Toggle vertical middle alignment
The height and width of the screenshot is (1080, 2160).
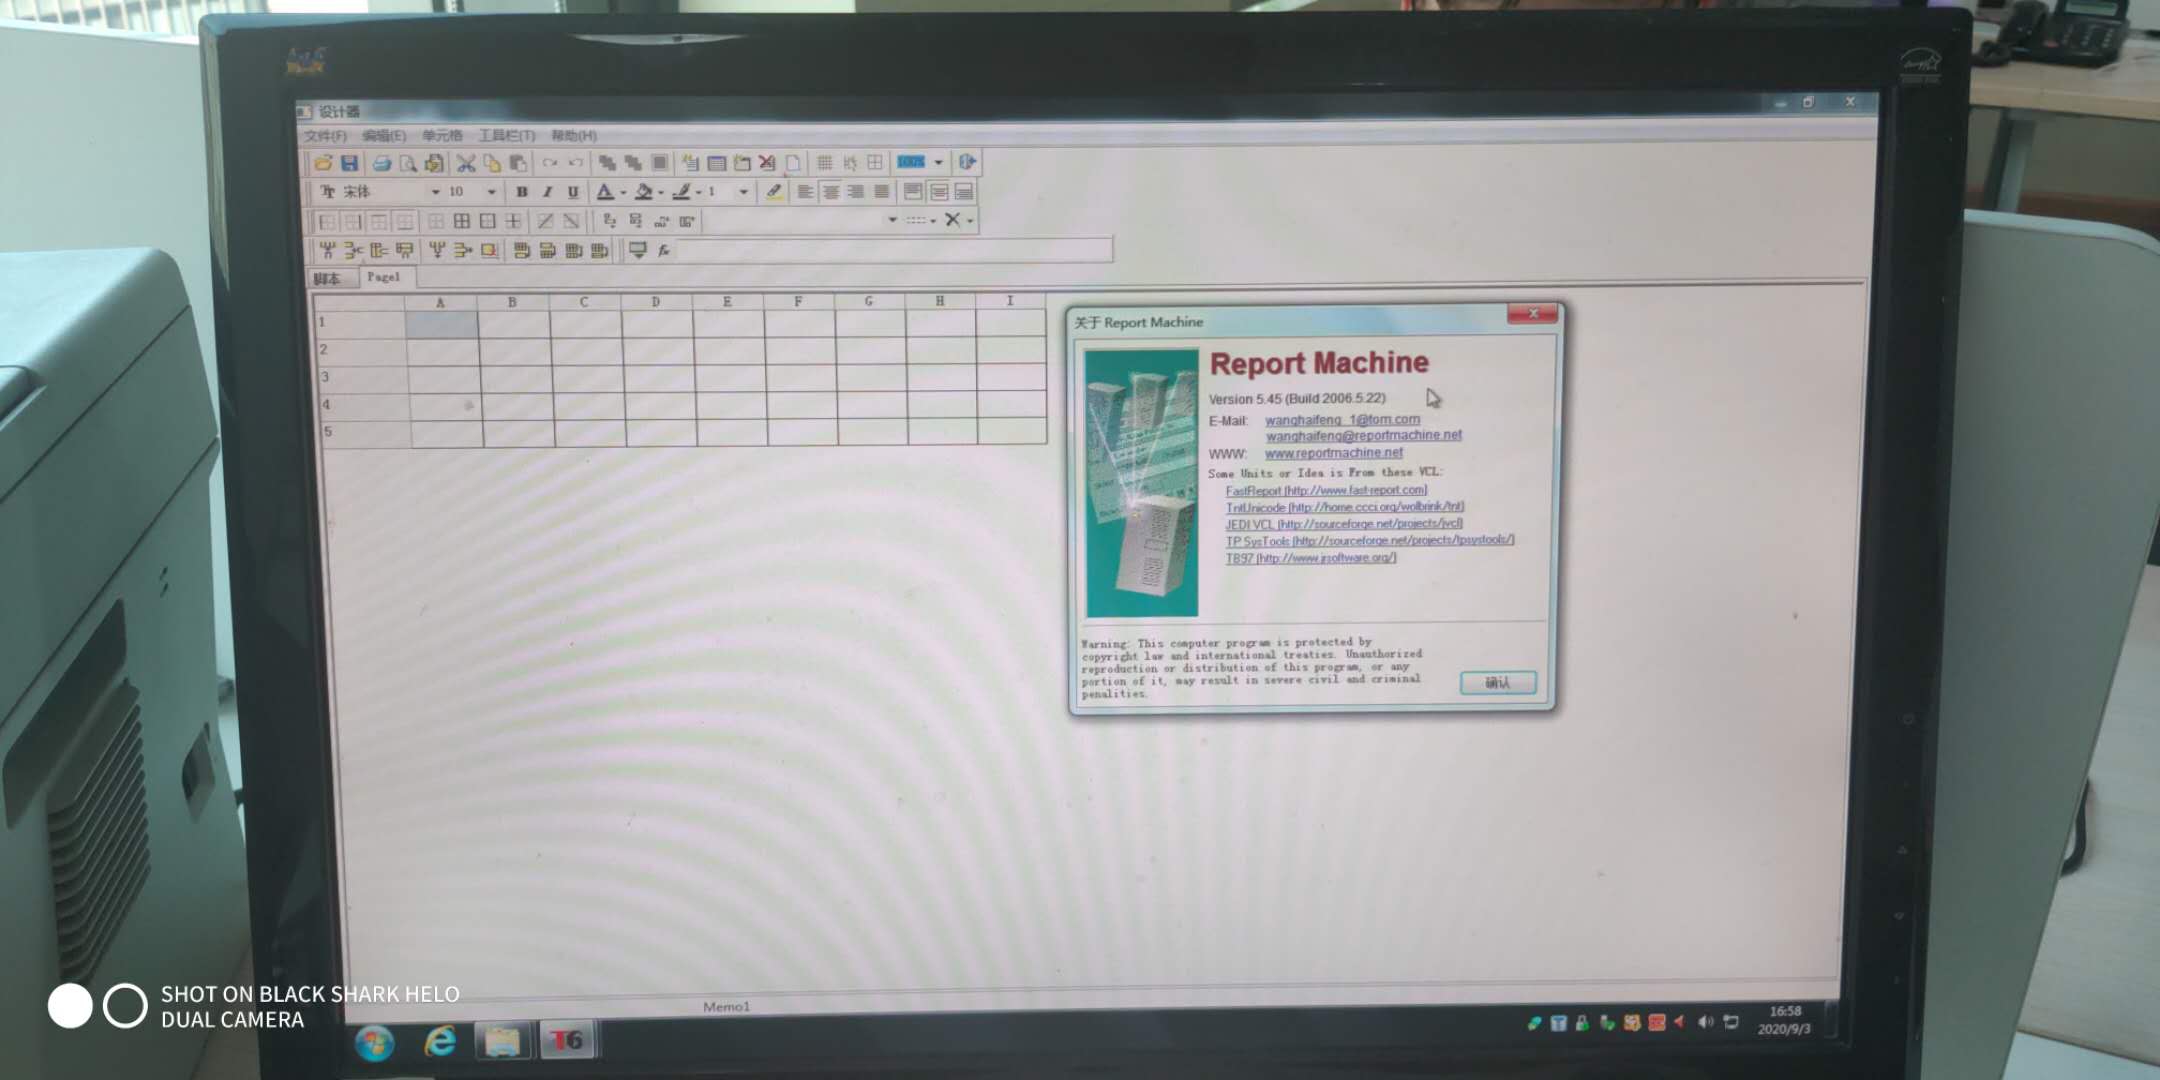[x=938, y=191]
